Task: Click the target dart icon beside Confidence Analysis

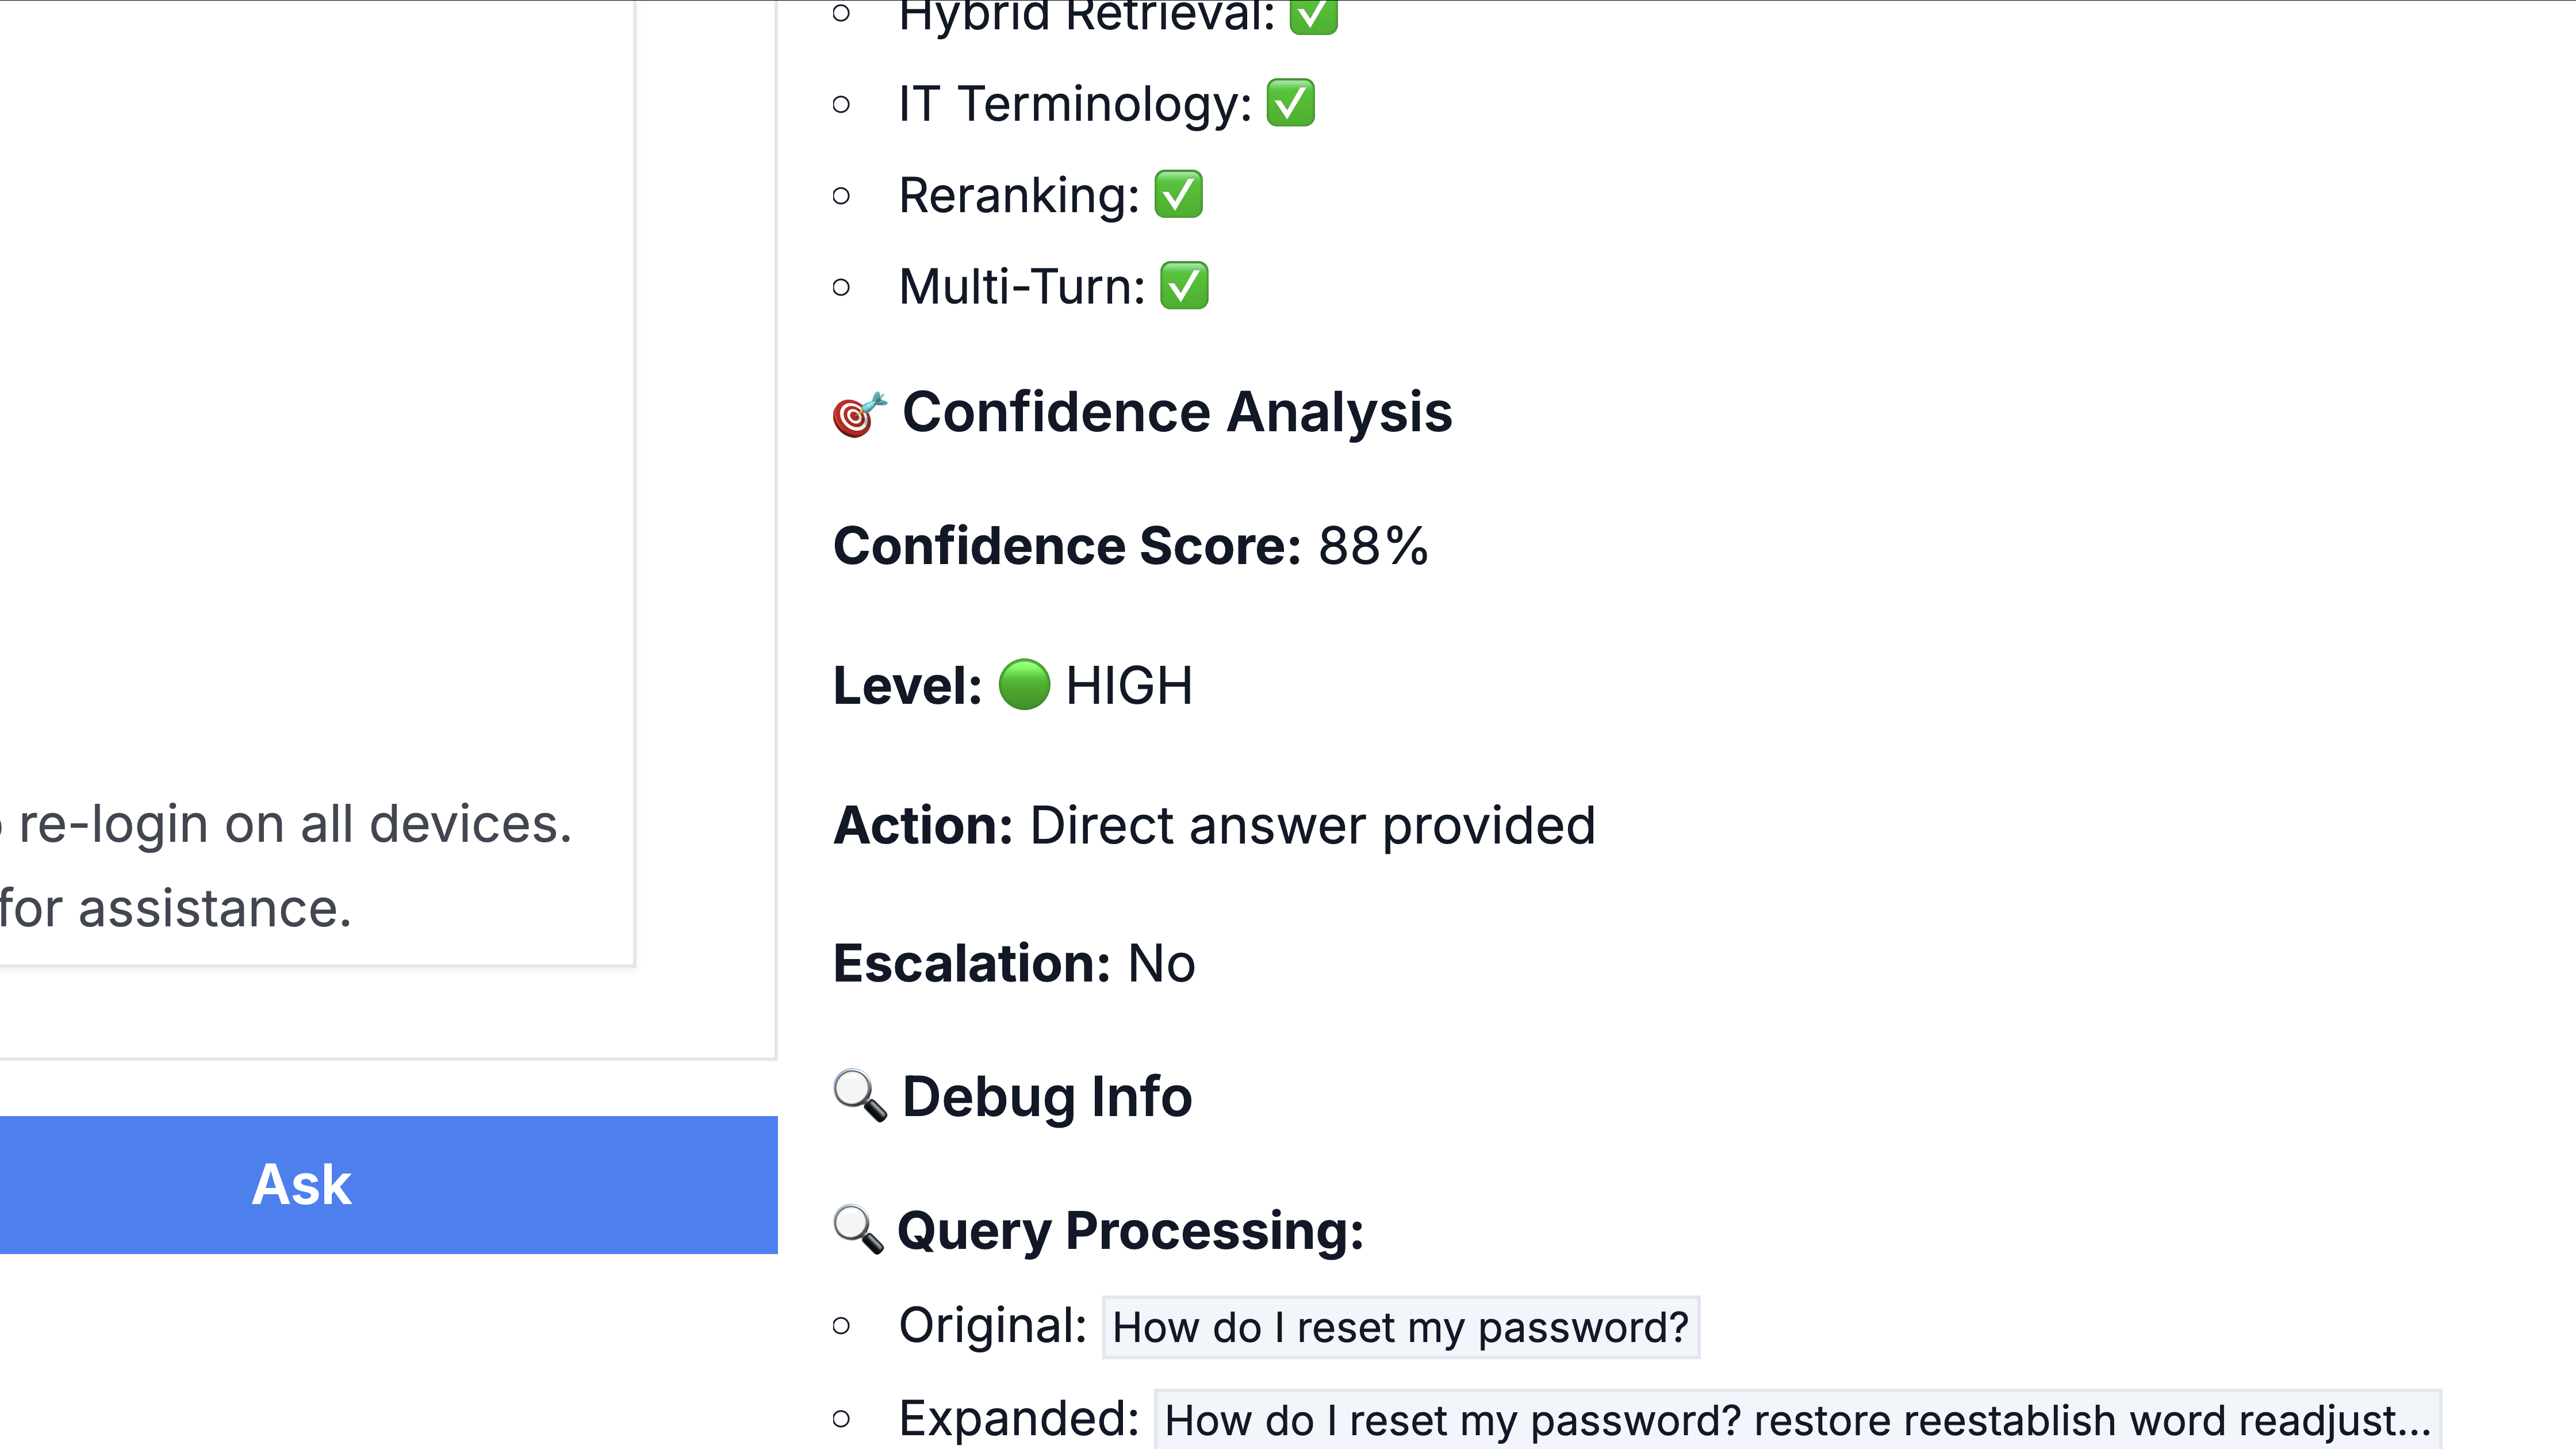Action: [859, 414]
